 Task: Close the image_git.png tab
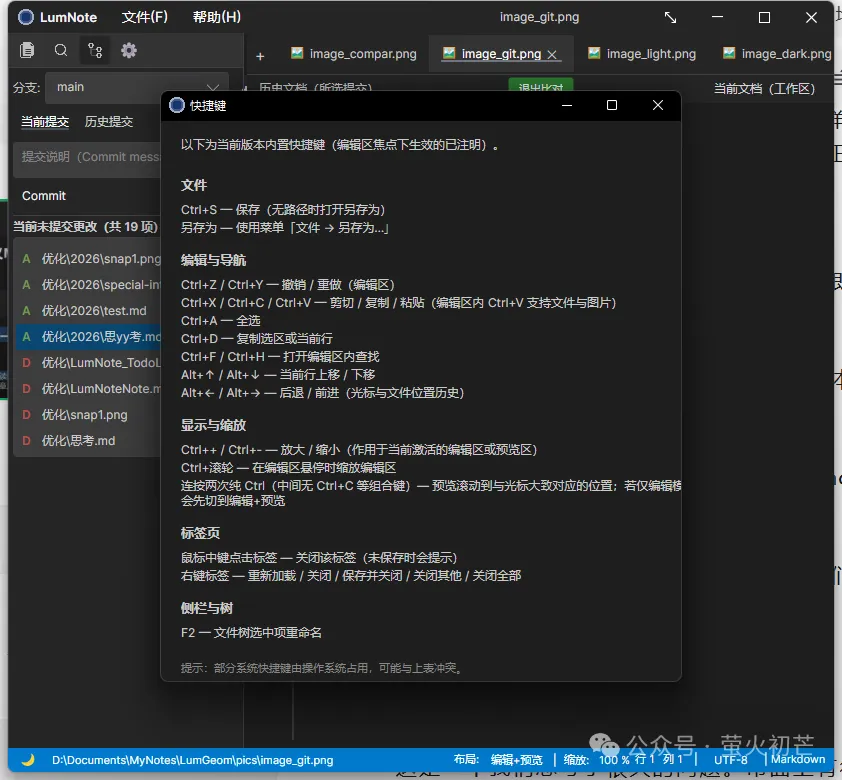[x=552, y=54]
